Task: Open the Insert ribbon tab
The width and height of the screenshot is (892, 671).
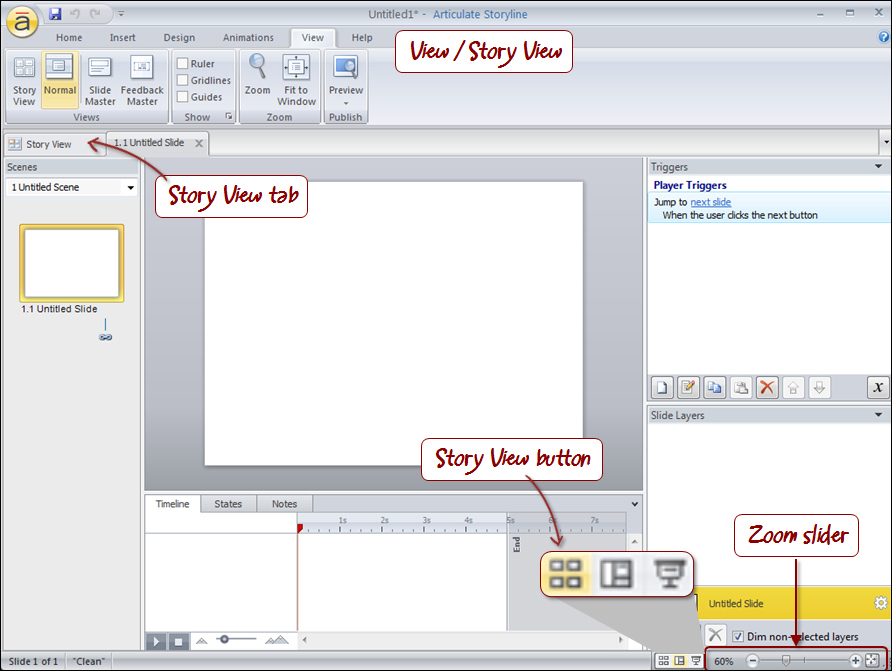Action: [122, 38]
